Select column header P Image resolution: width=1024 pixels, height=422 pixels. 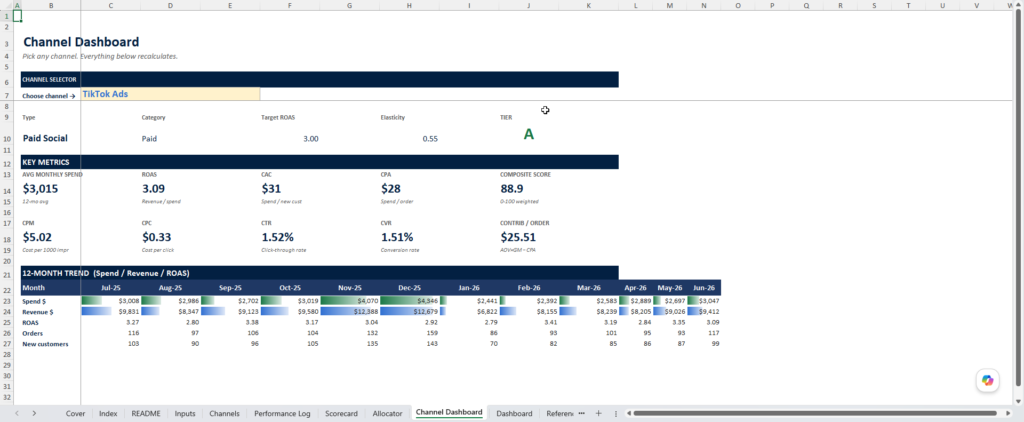coord(772,5)
